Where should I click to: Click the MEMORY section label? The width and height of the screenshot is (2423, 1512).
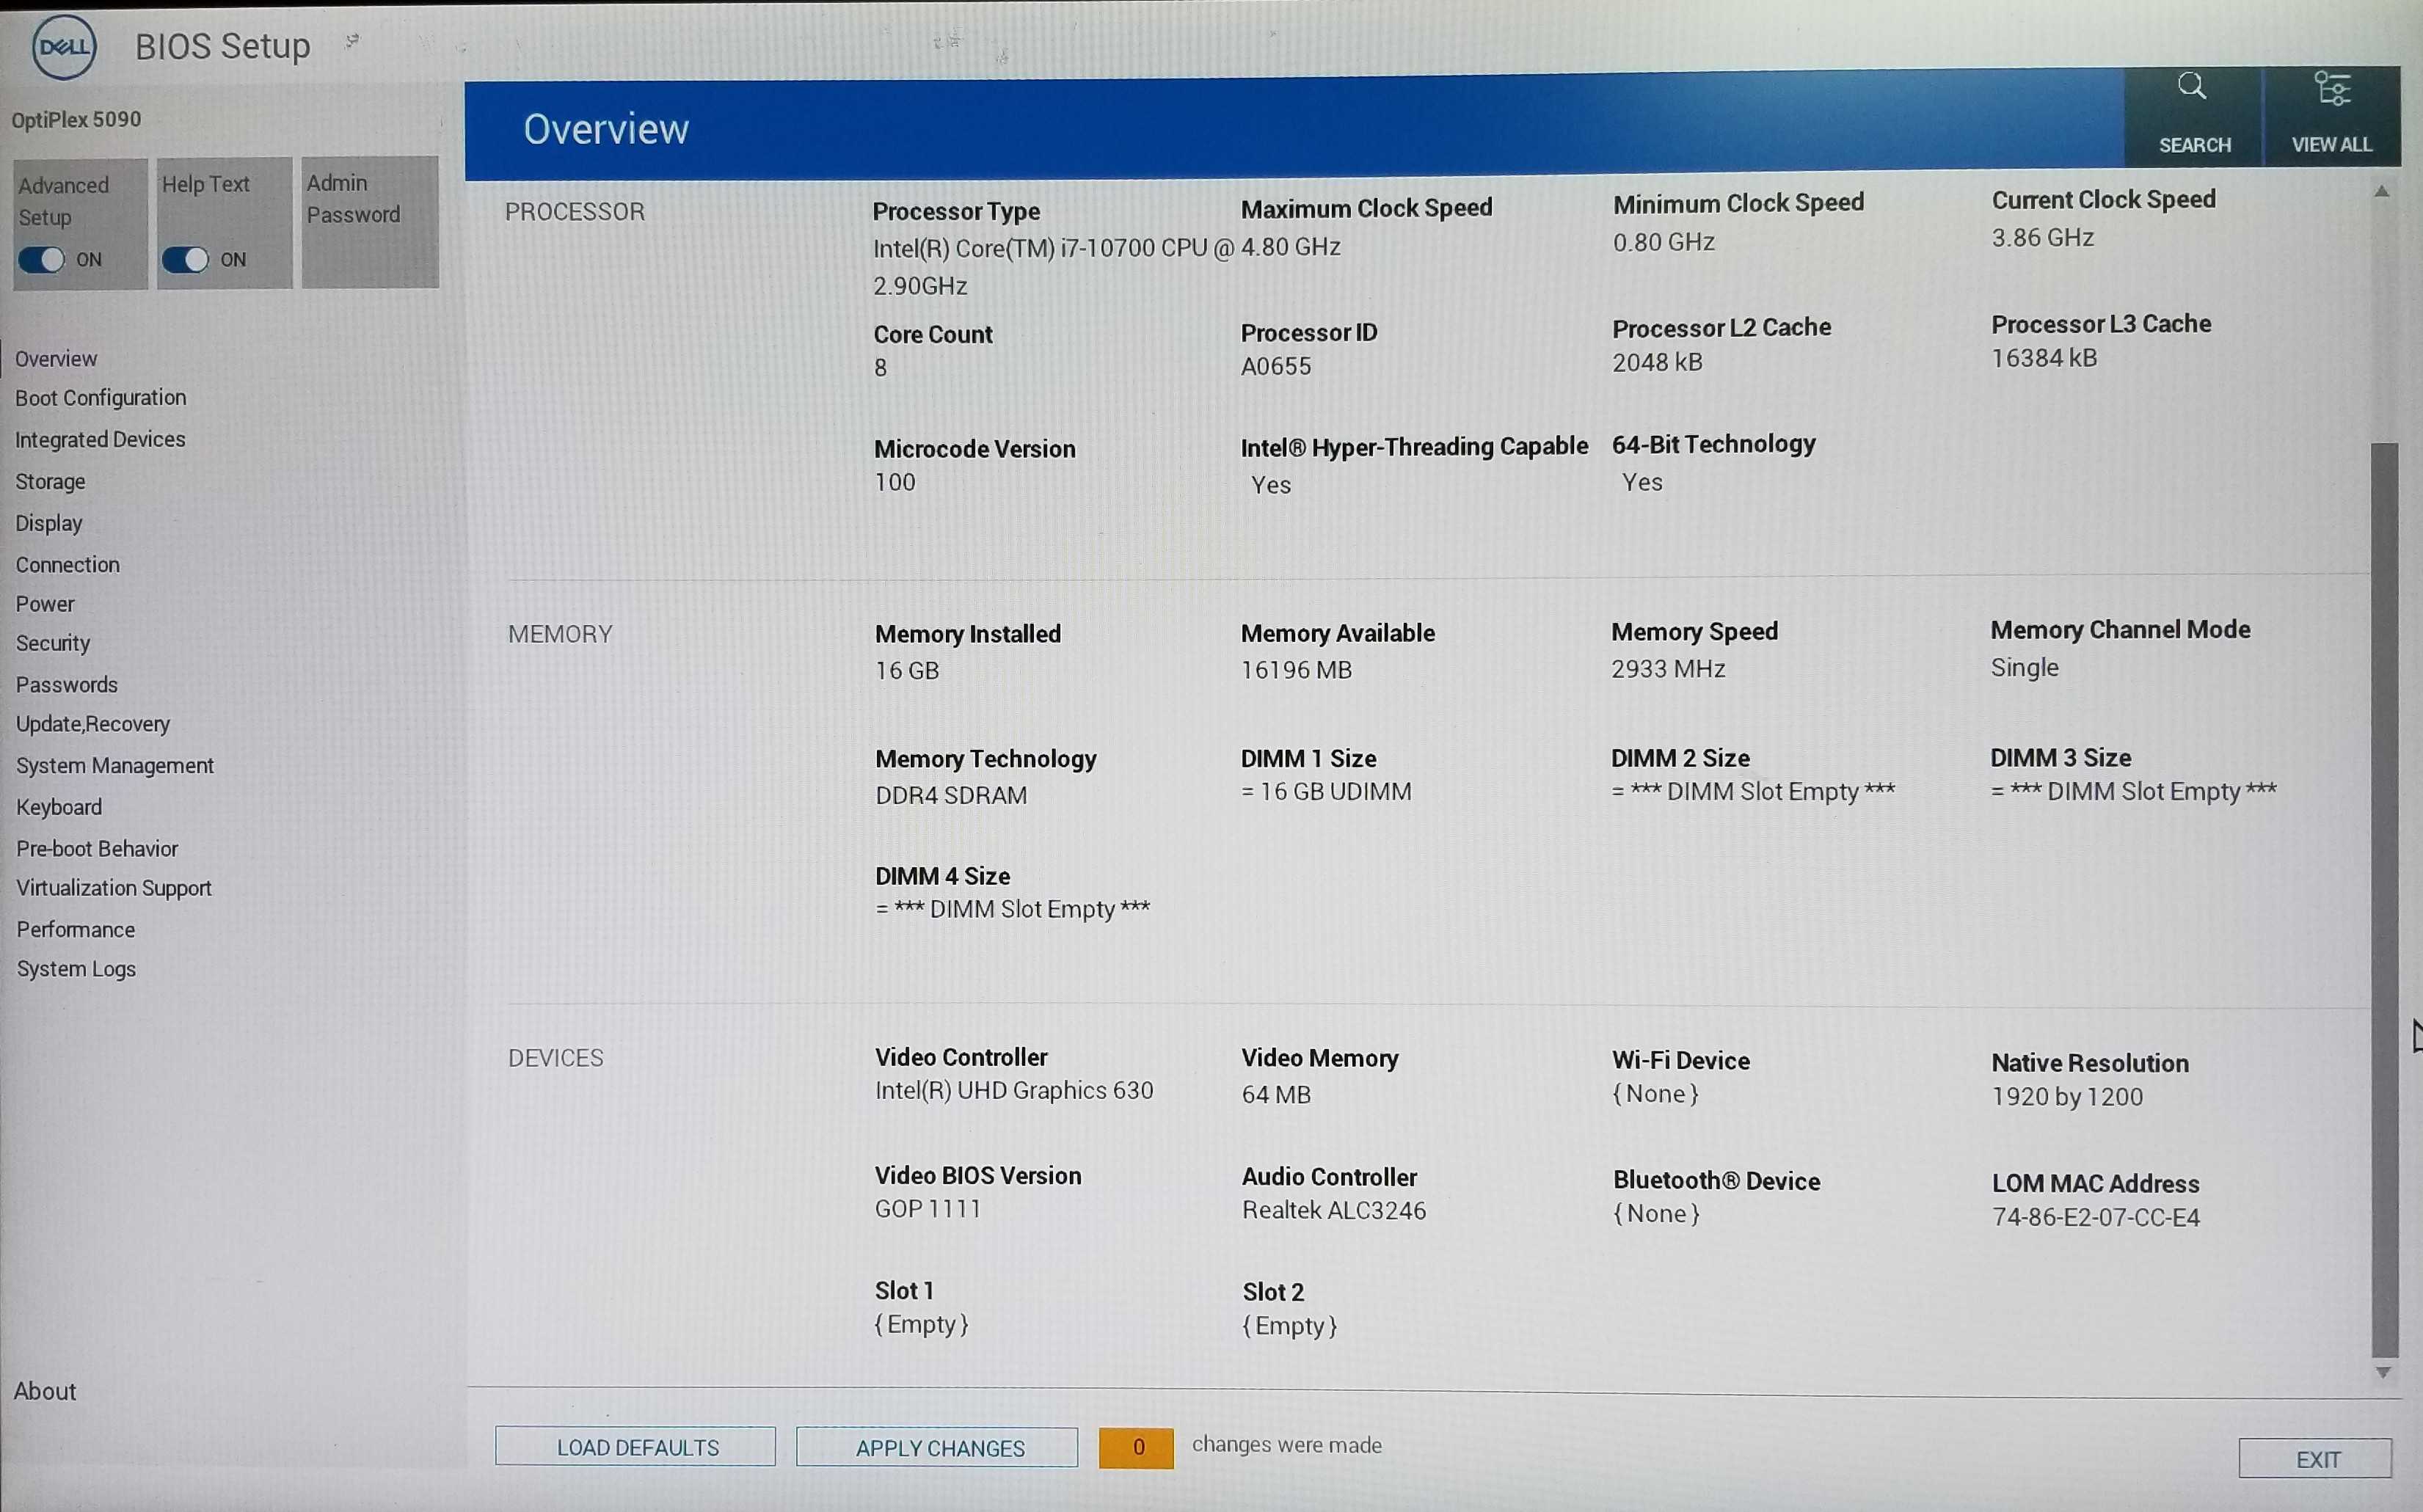coord(560,634)
